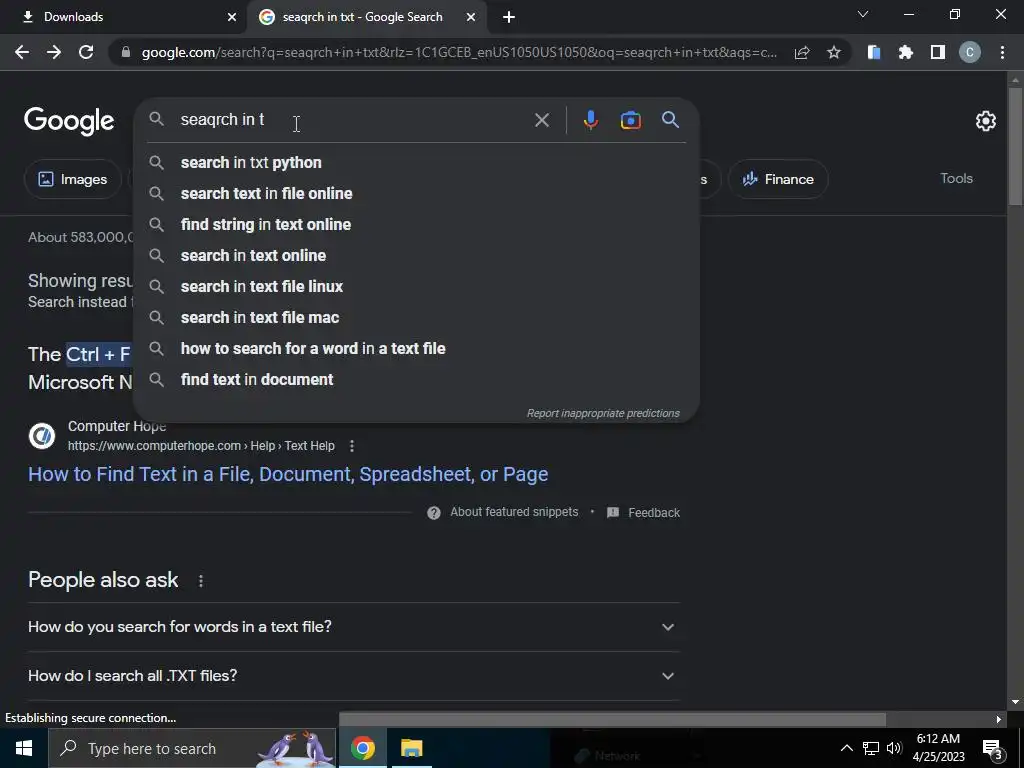Close the Downloads tab
The height and width of the screenshot is (768, 1024).
[x=232, y=17]
